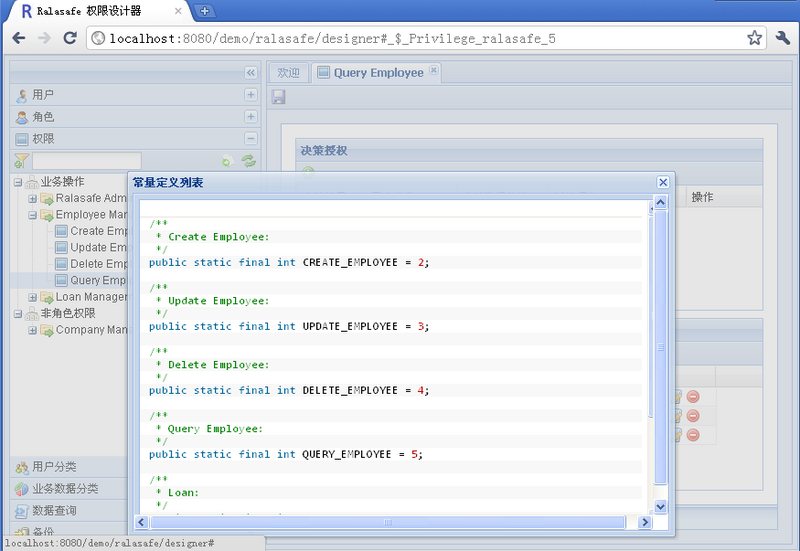Click the privilege search input field
Viewport: 800px width, 551px height.
(86, 161)
